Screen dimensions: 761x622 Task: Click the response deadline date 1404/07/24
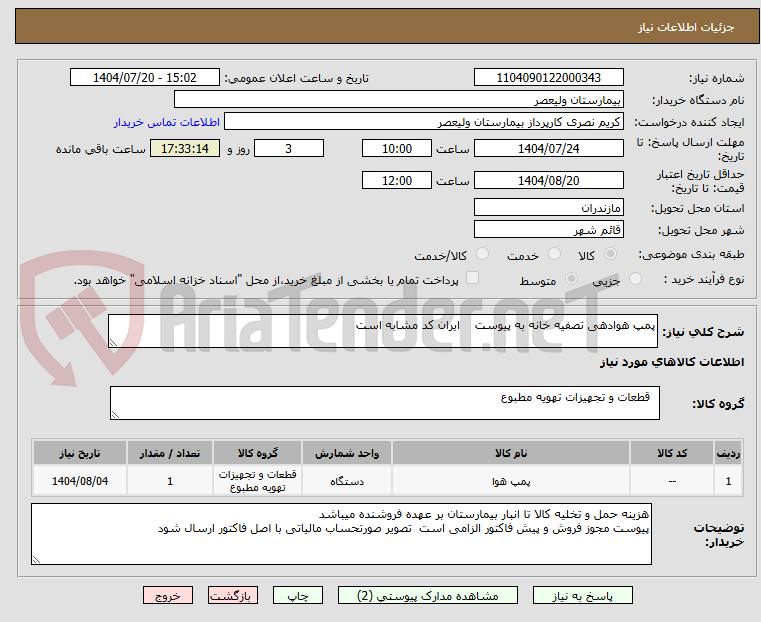(x=548, y=148)
